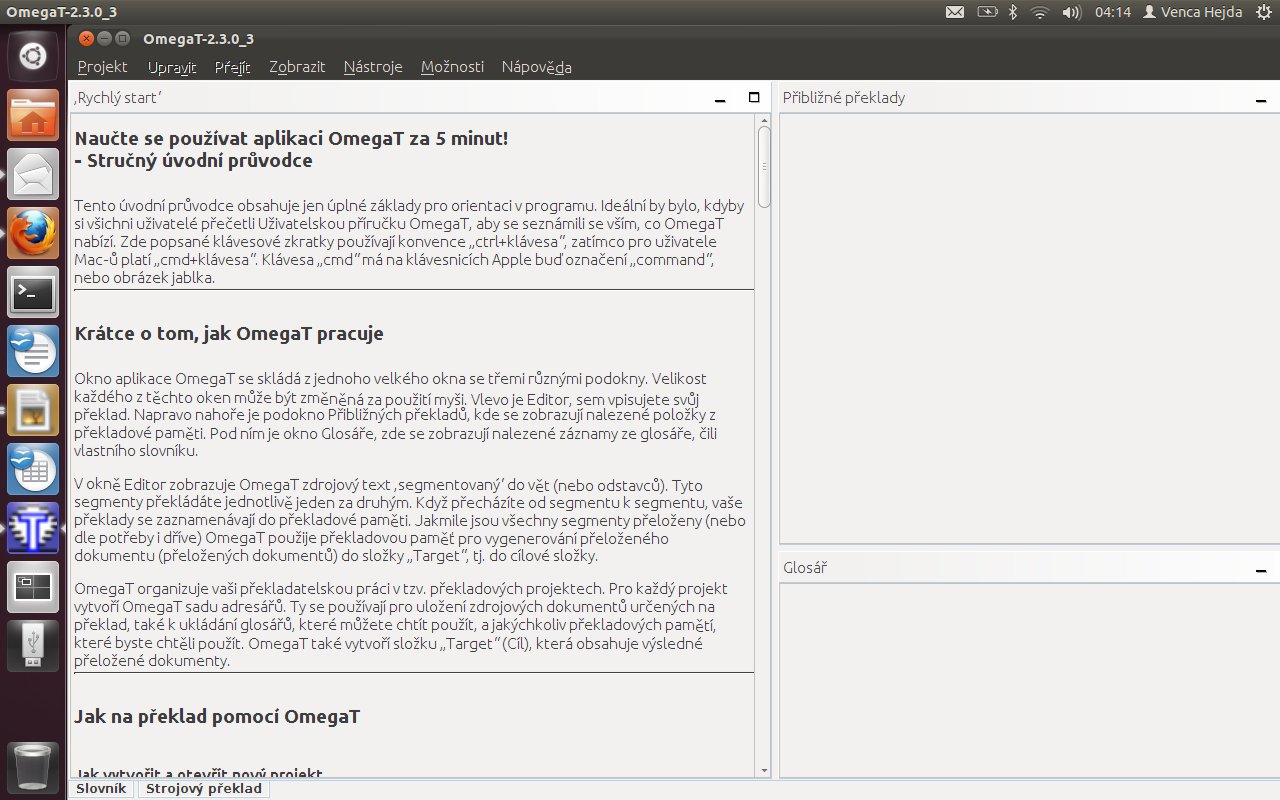The width and height of the screenshot is (1280, 800).
Task: Open the Ubuntu Dash home button
Action: (x=33, y=56)
